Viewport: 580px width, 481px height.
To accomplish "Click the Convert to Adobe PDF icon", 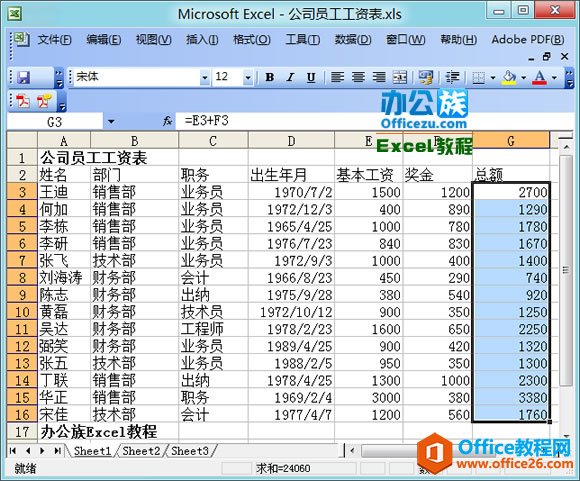I will point(23,101).
